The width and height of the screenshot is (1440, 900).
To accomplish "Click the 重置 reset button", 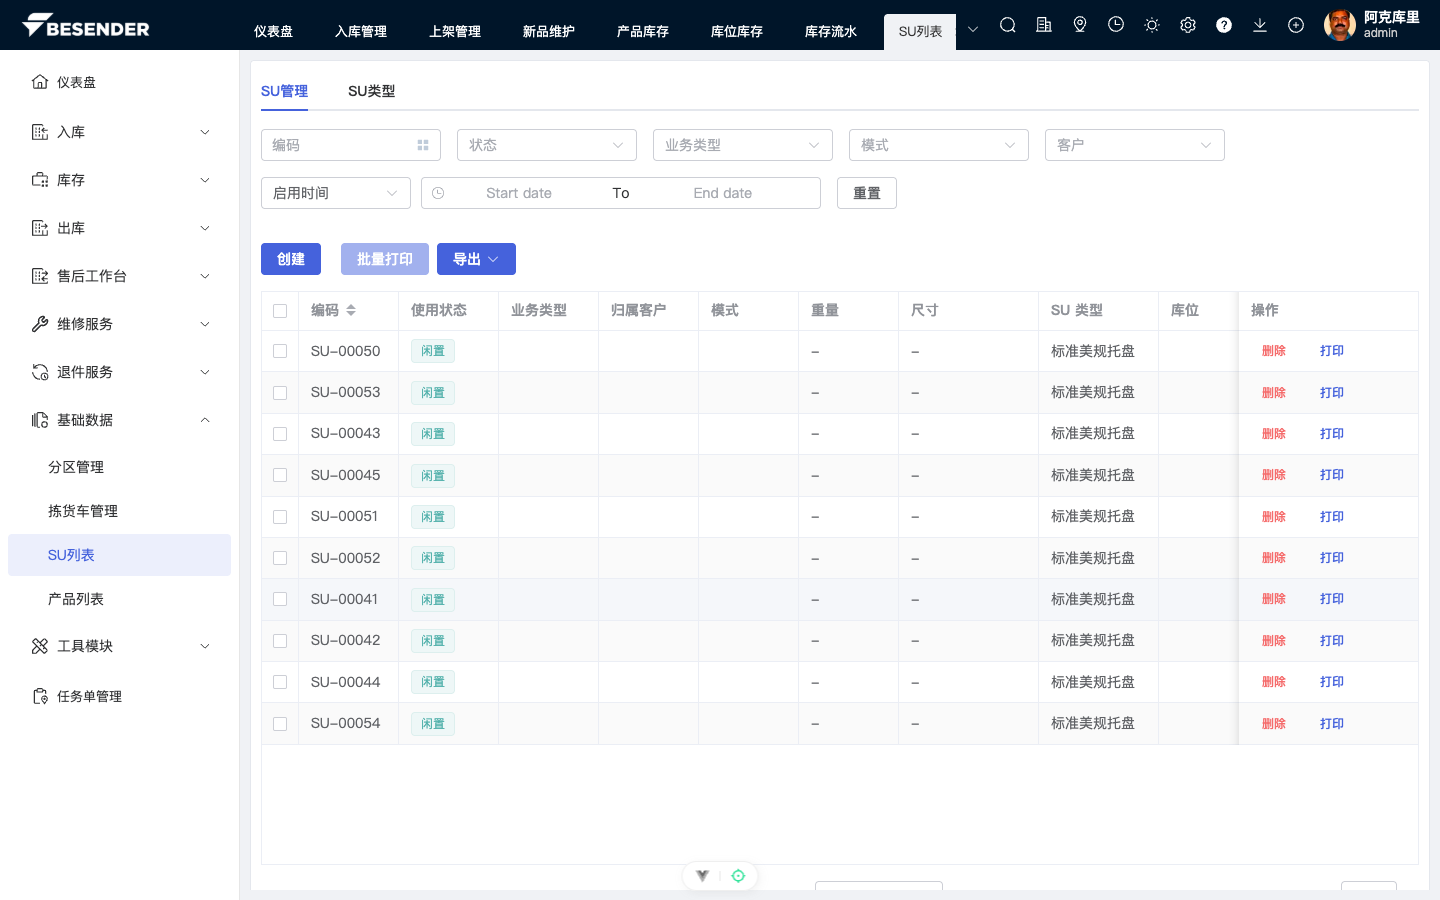I will coord(867,193).
